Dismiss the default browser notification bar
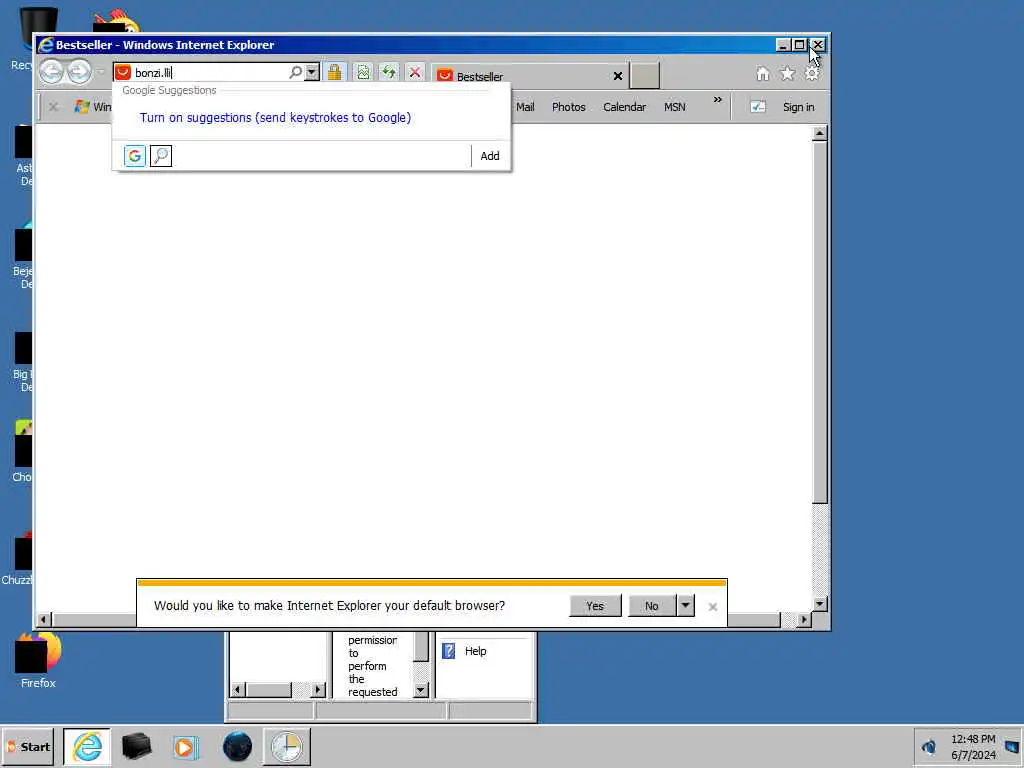The height and width of the screenshot is (768, 1024). 712,607
